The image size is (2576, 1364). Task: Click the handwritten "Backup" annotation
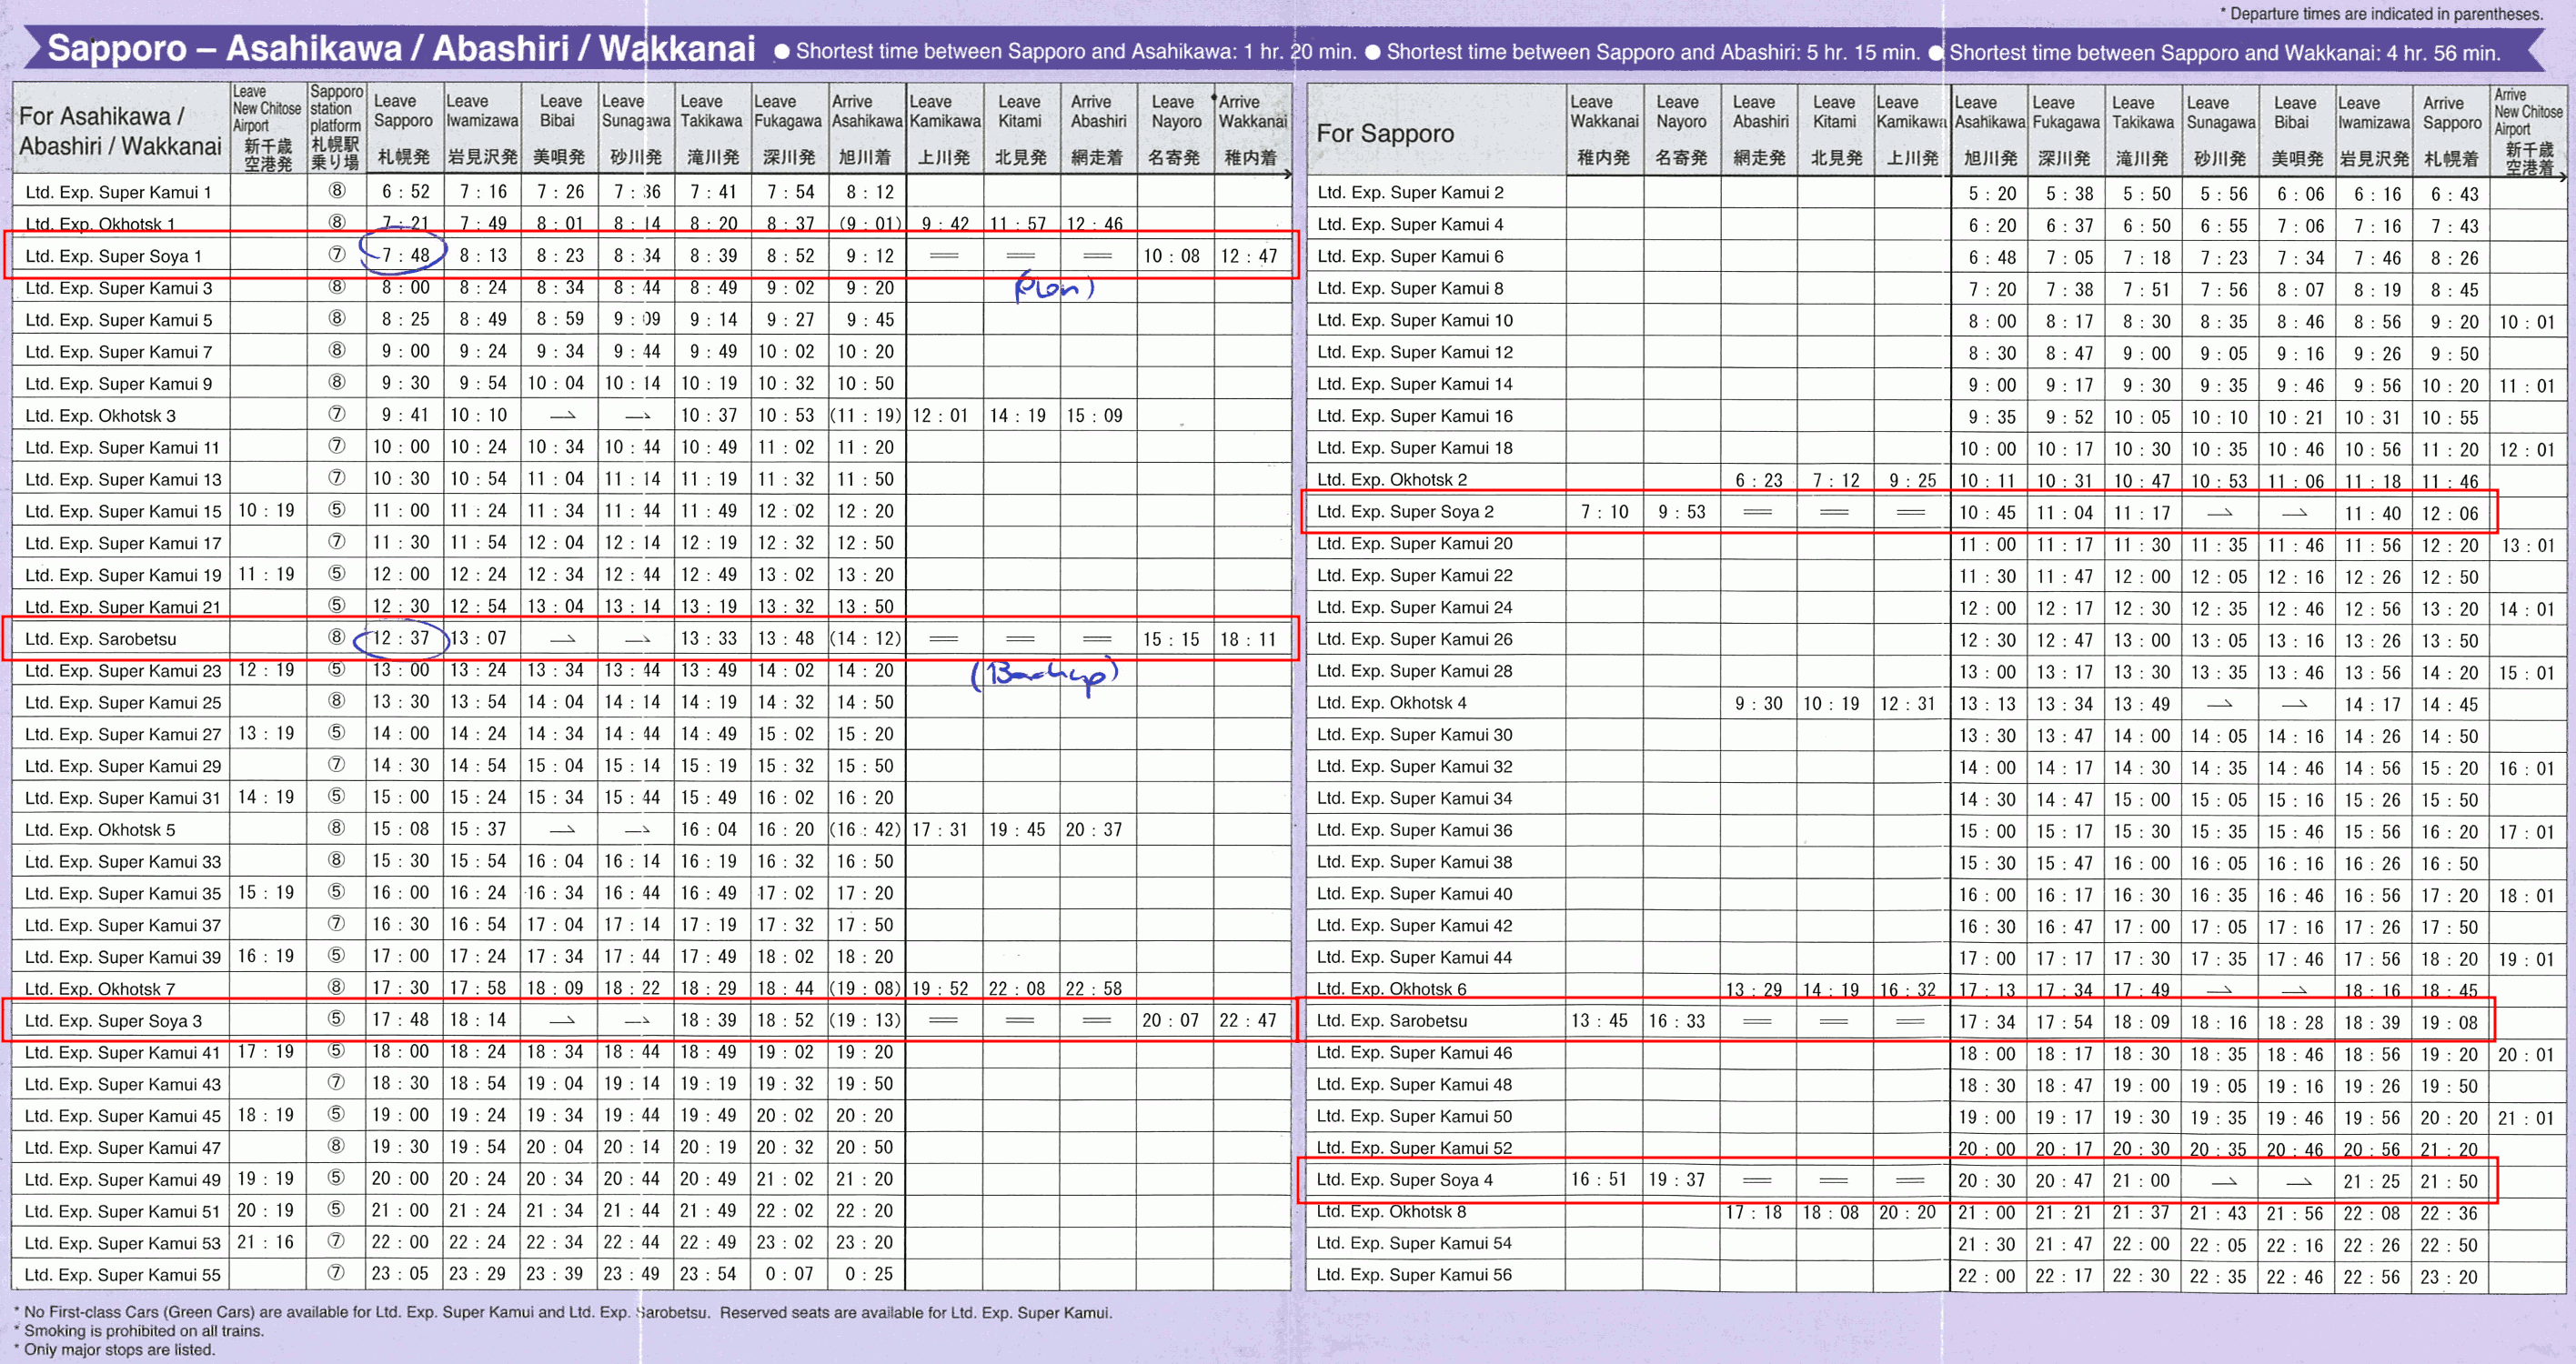click(x=1045, y=674)
